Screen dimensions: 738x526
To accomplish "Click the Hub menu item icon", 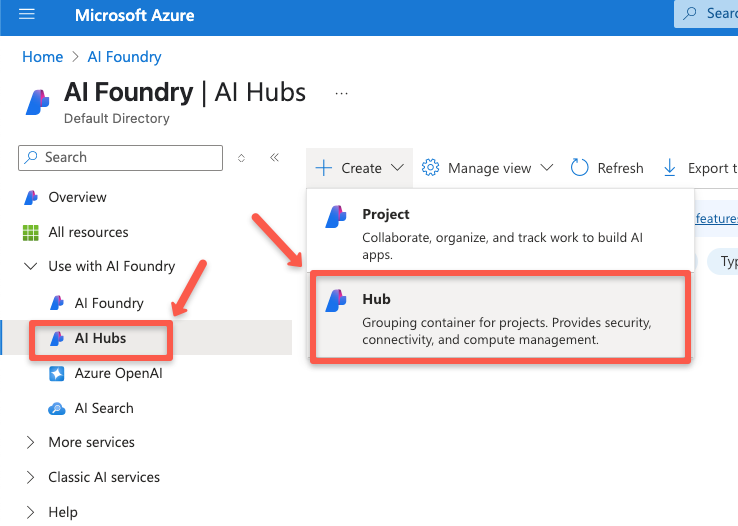I will pyautogui.click(x=336, y=302).
